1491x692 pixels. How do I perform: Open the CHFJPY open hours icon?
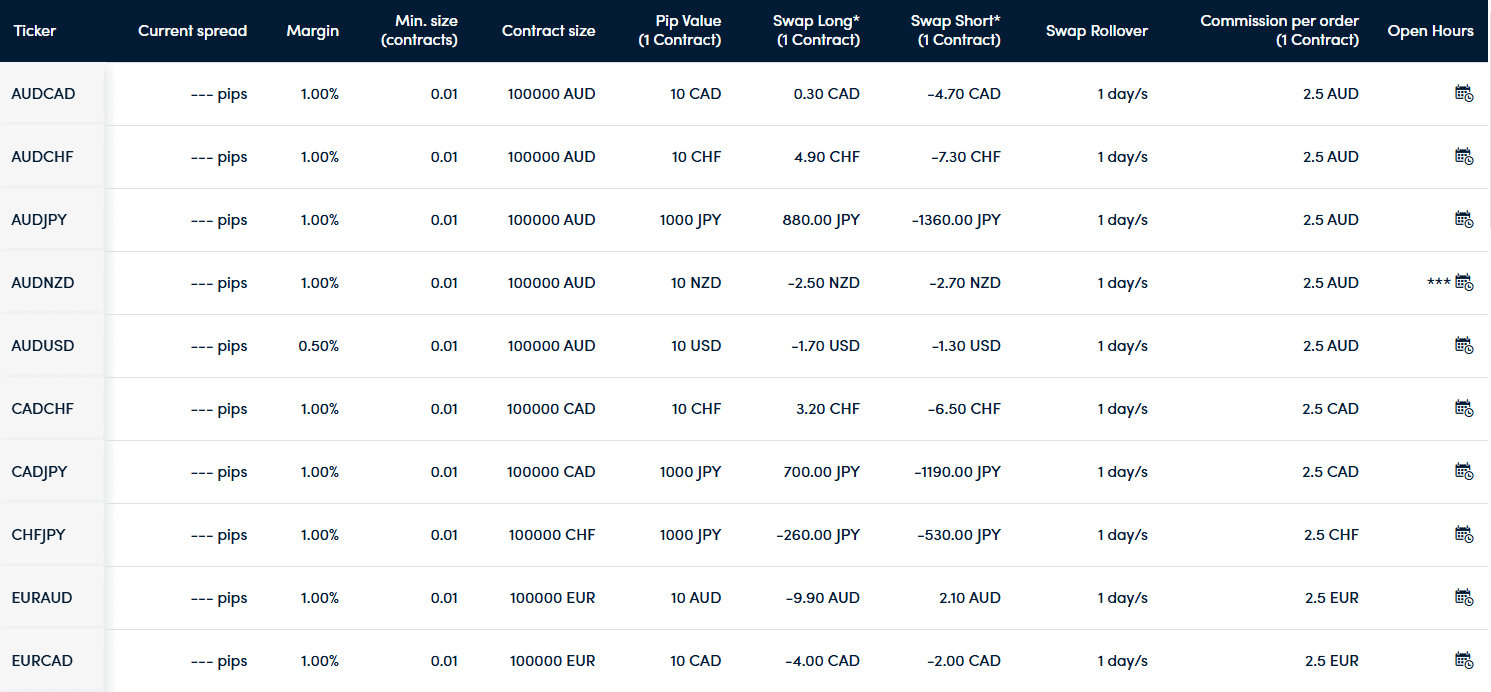(1464, 534)
